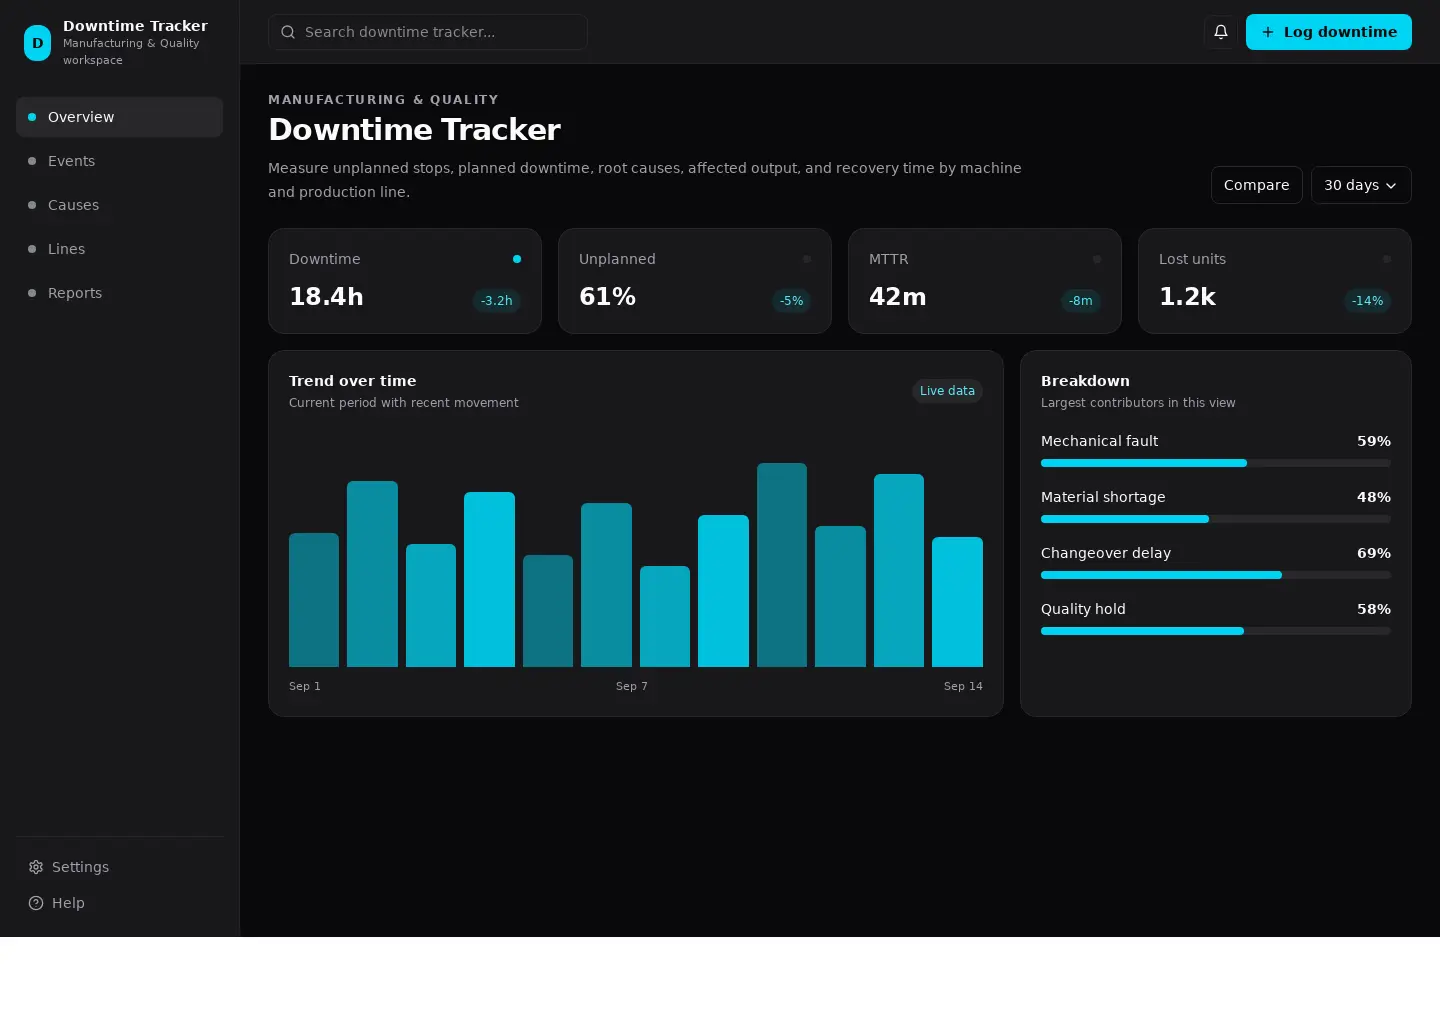Open the Causes page
Image resolution: width=1440 pixels, height=1024 pixels.
click(119, 205)
